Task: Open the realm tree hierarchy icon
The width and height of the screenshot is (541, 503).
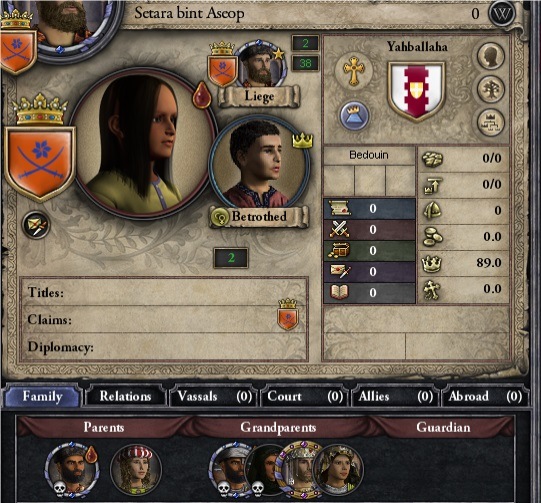Action: (491, 122)
